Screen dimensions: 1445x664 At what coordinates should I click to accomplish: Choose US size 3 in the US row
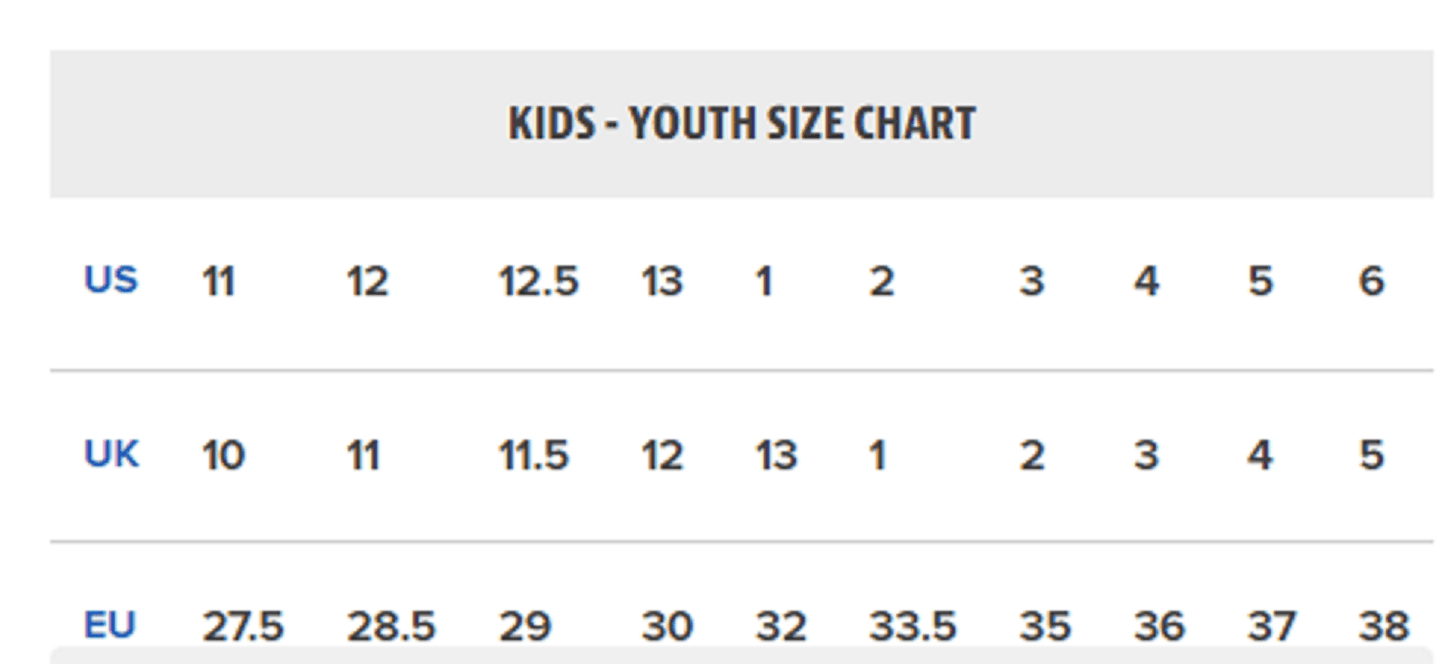(1031, 282)
